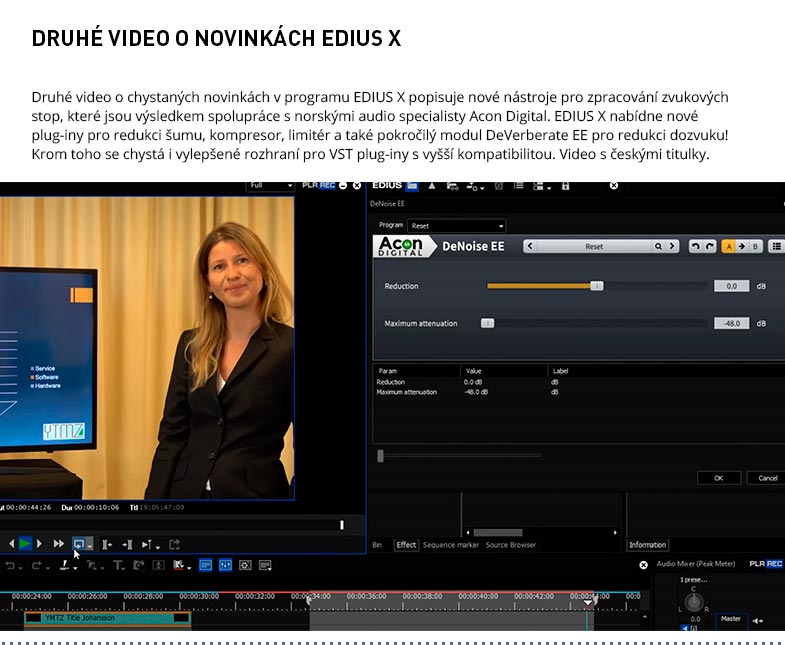The height and width of the screenshot is (645, 785).
Task: Open the Program Reset dropdown
Action: (457, 226)
